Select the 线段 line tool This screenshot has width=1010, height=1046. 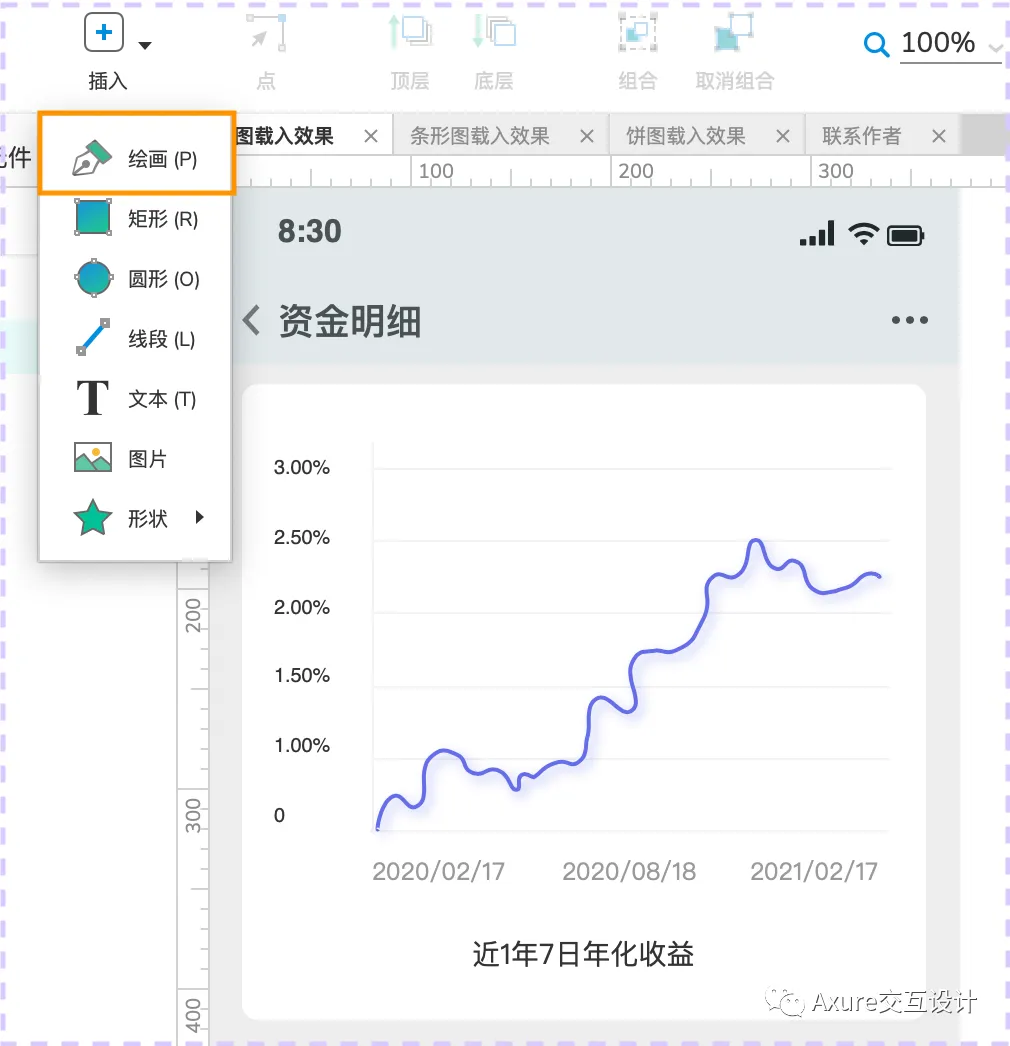135,338
